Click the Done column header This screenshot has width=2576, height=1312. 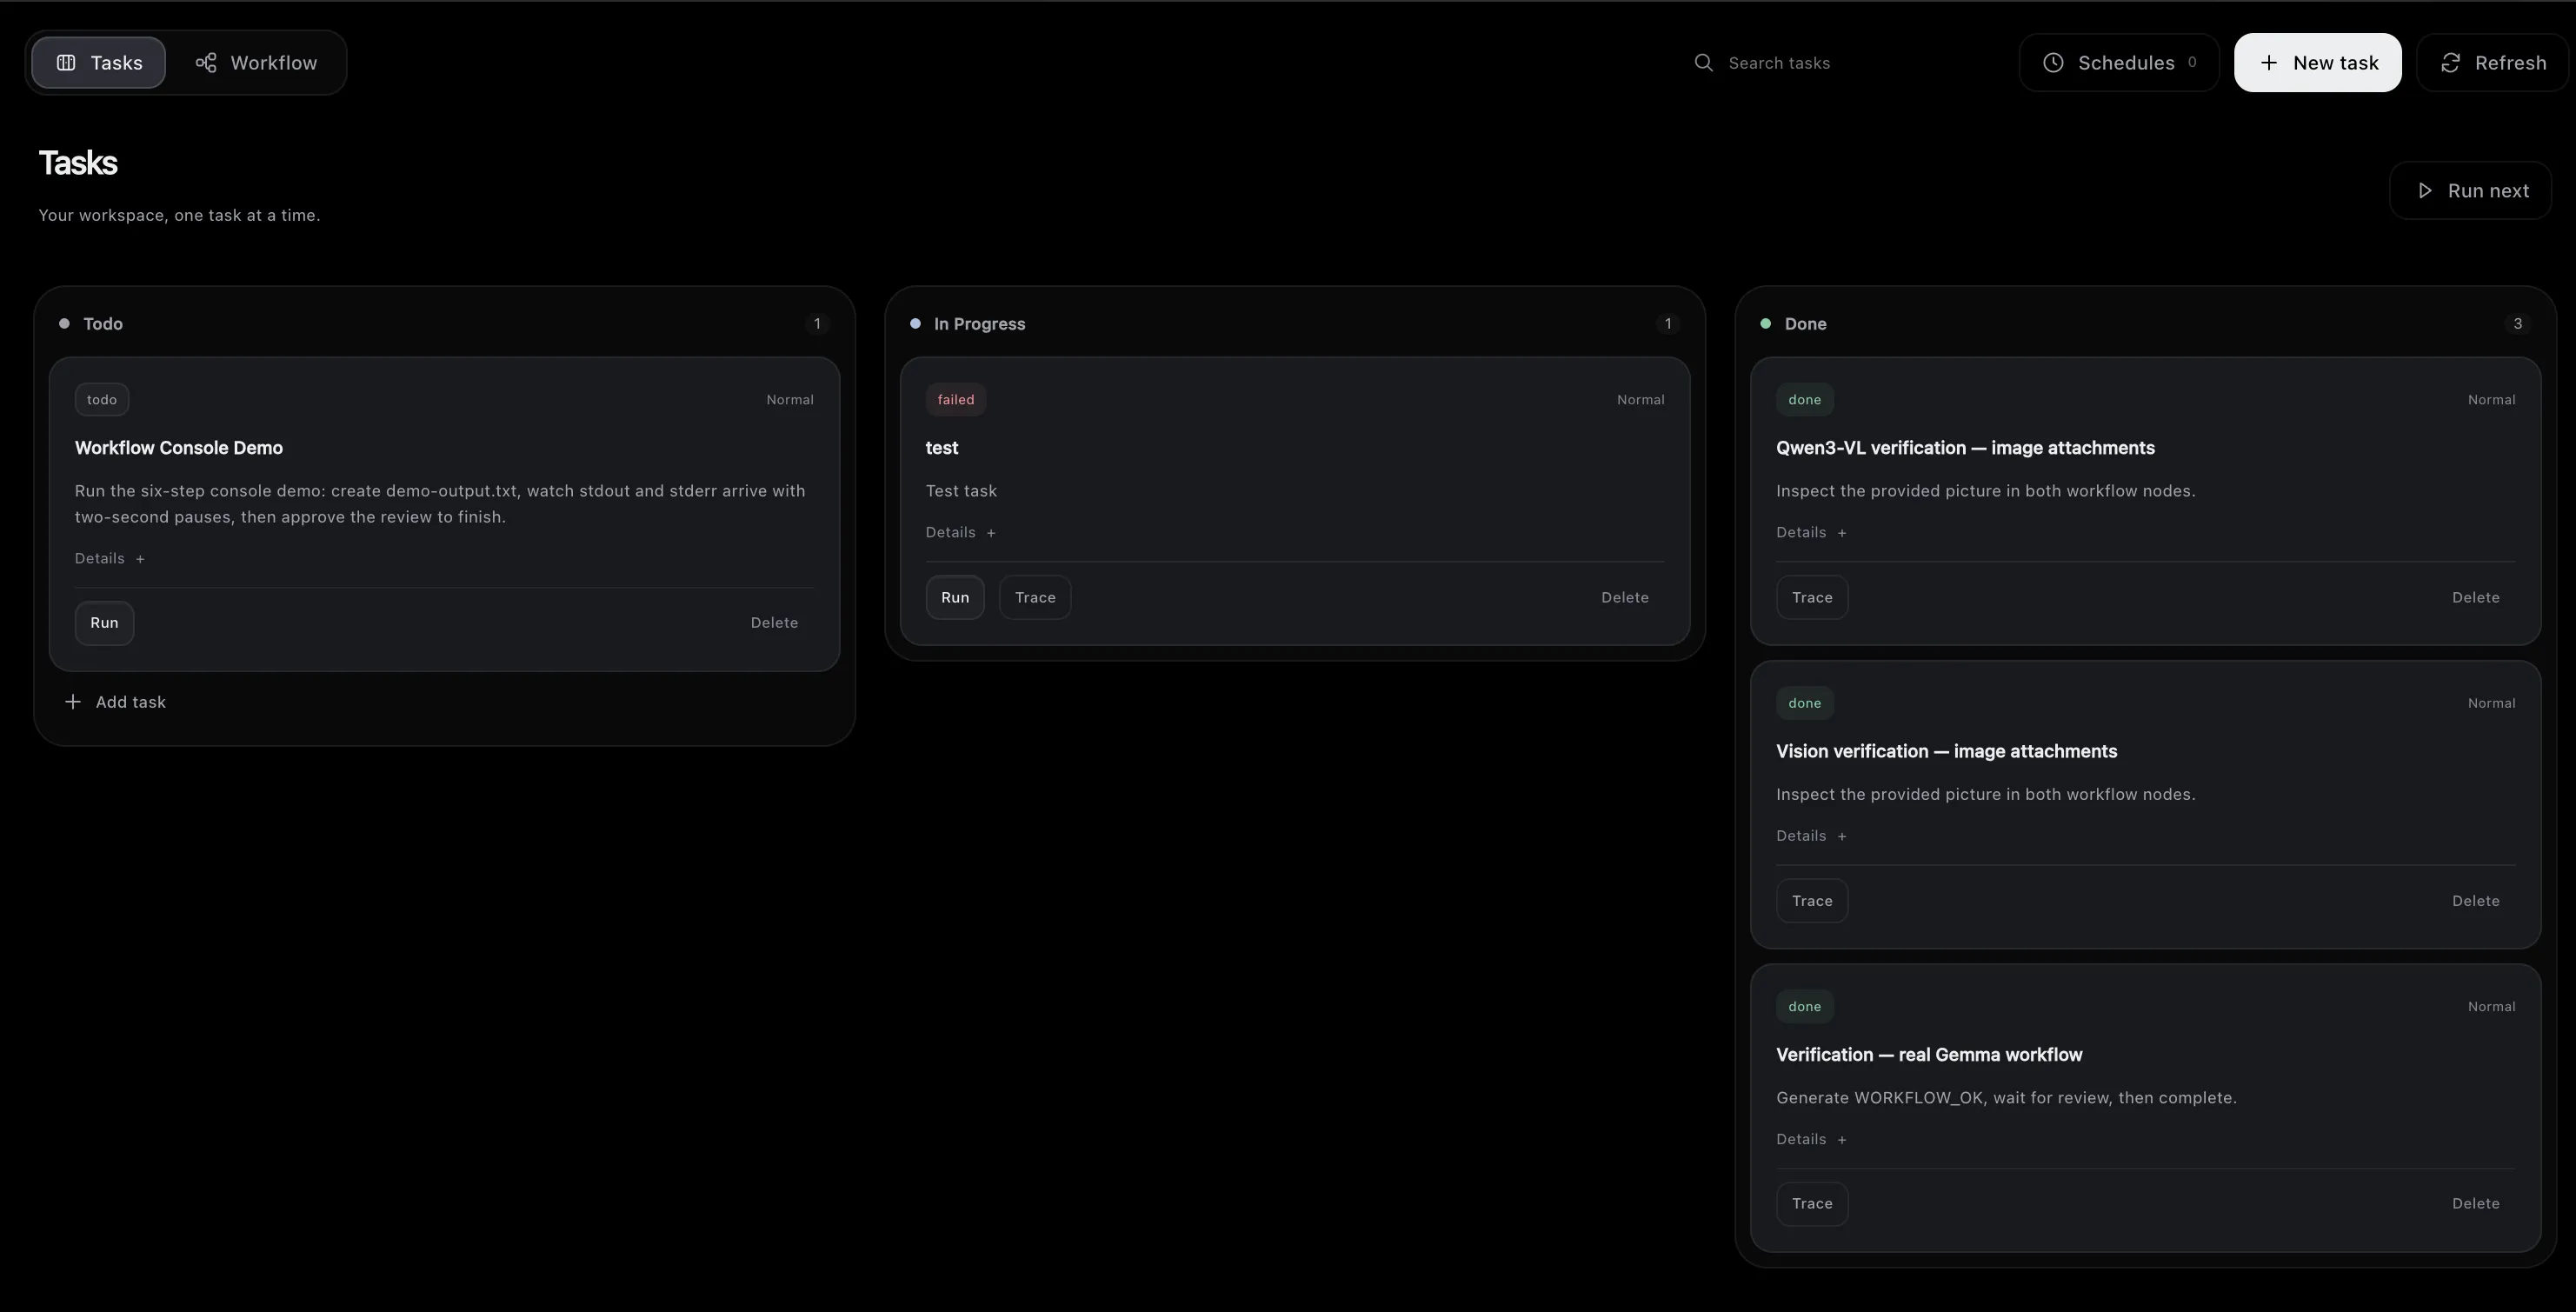[1805, 324]
